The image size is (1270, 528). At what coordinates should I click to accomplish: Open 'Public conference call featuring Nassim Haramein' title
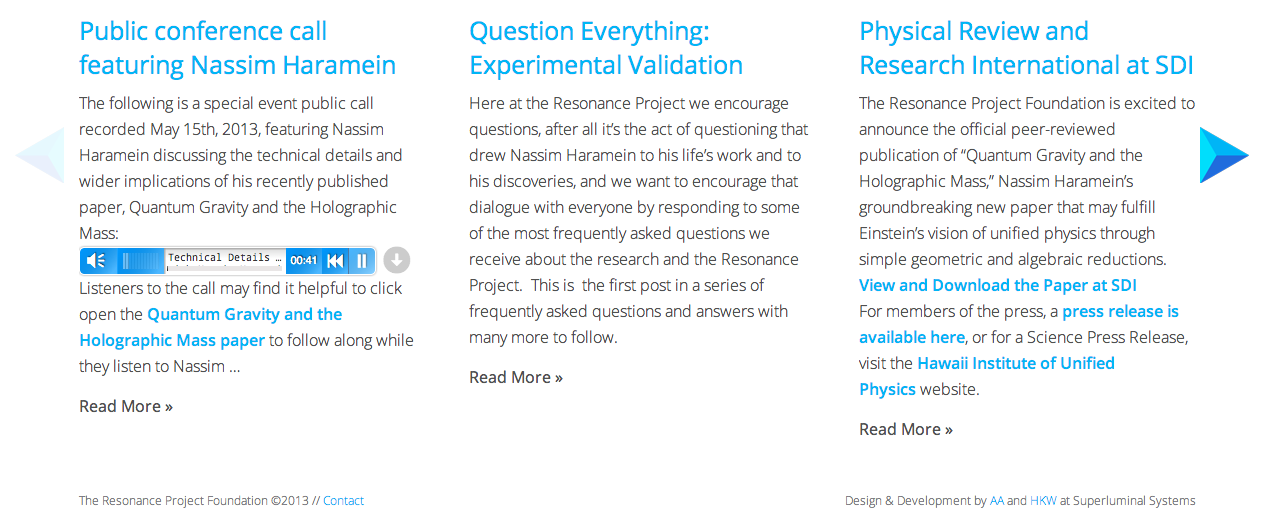[x=237, y=48]
